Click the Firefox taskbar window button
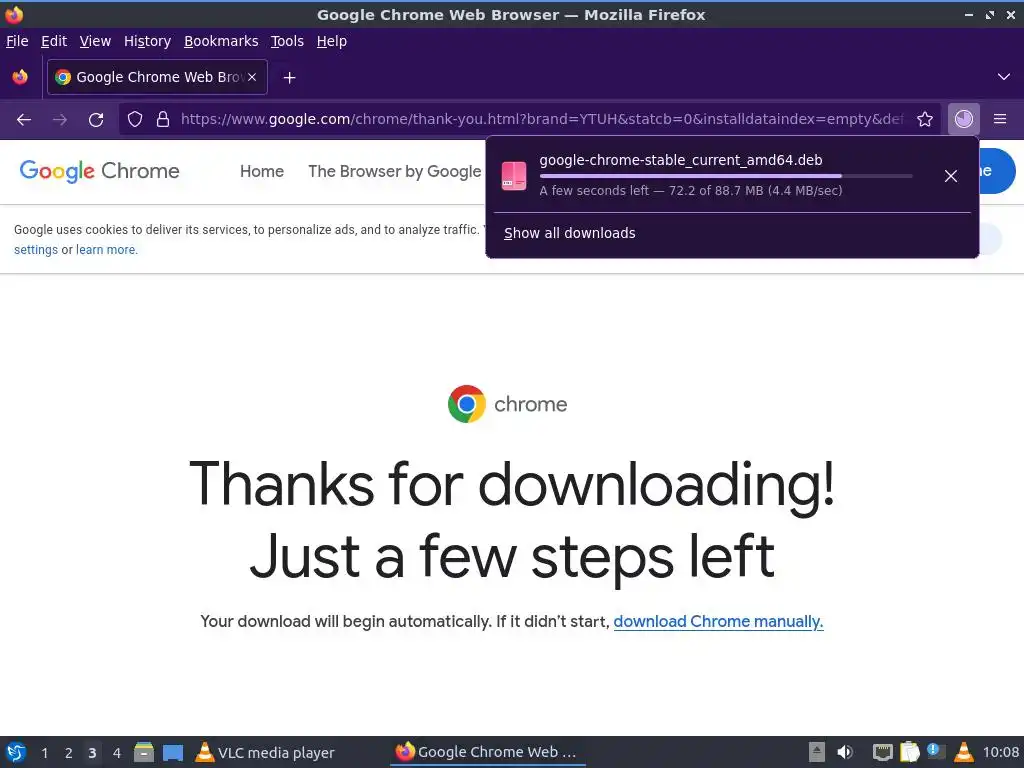1024x768 pixels. [x=487, y=752]
